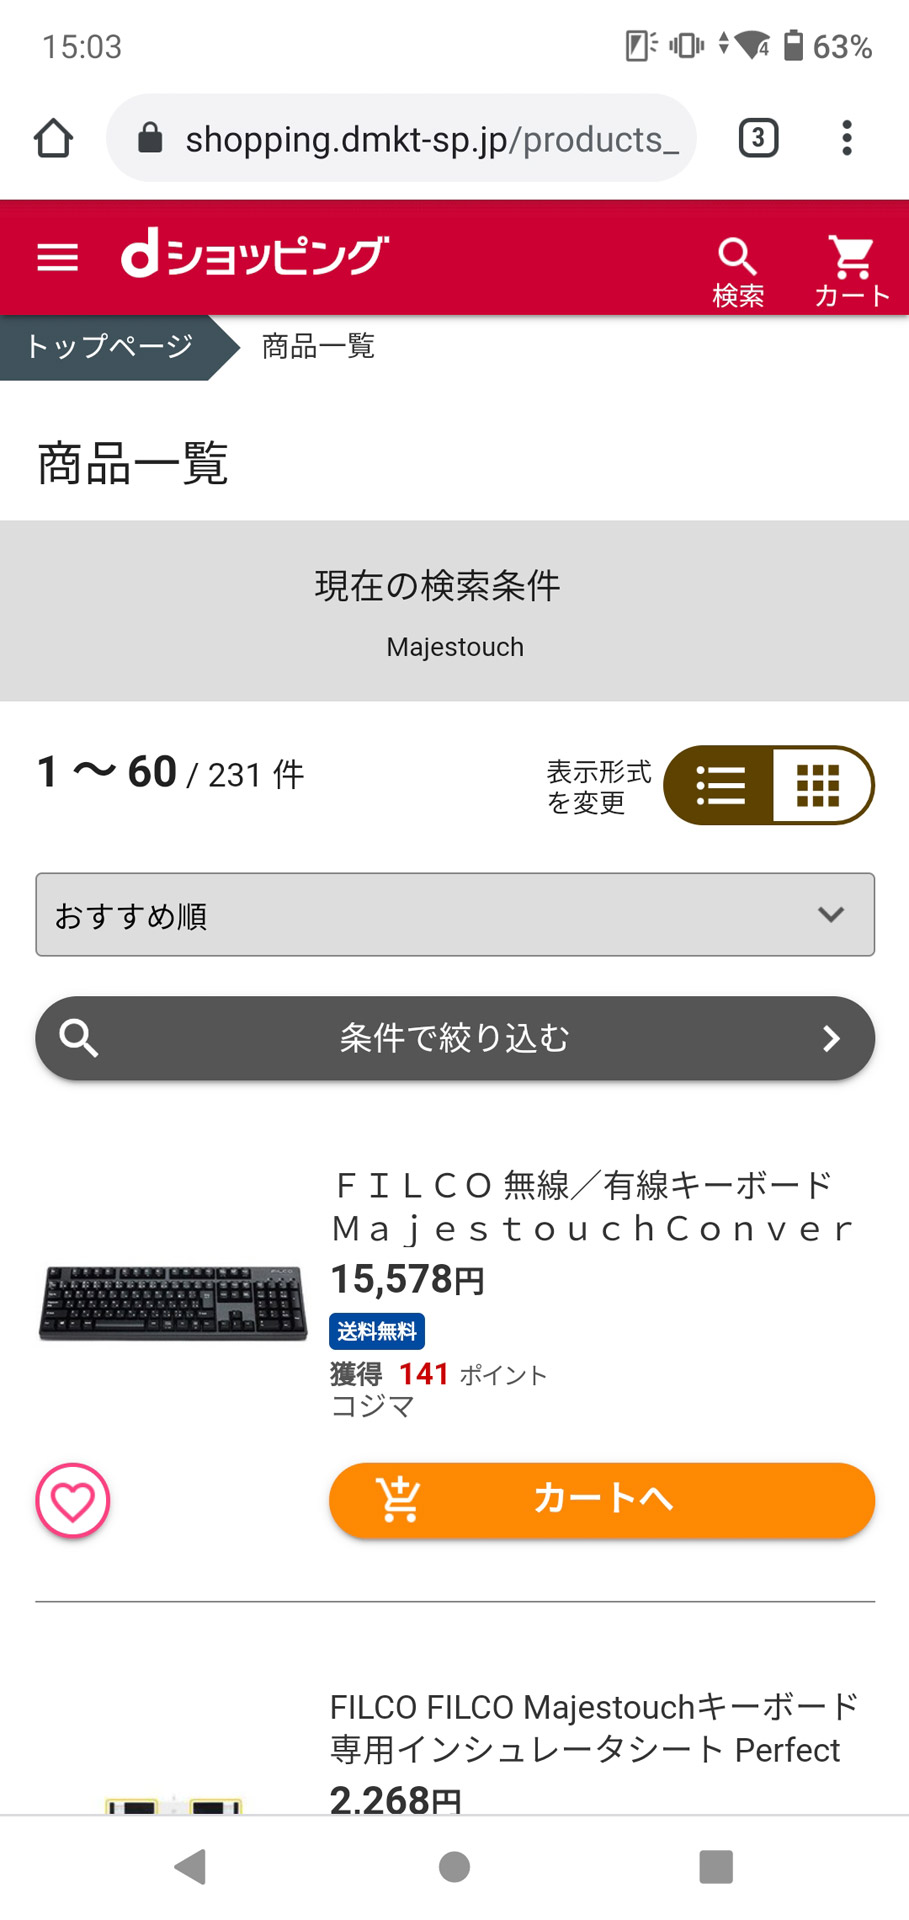Open the hamburger menu in header

pos(57,258)
